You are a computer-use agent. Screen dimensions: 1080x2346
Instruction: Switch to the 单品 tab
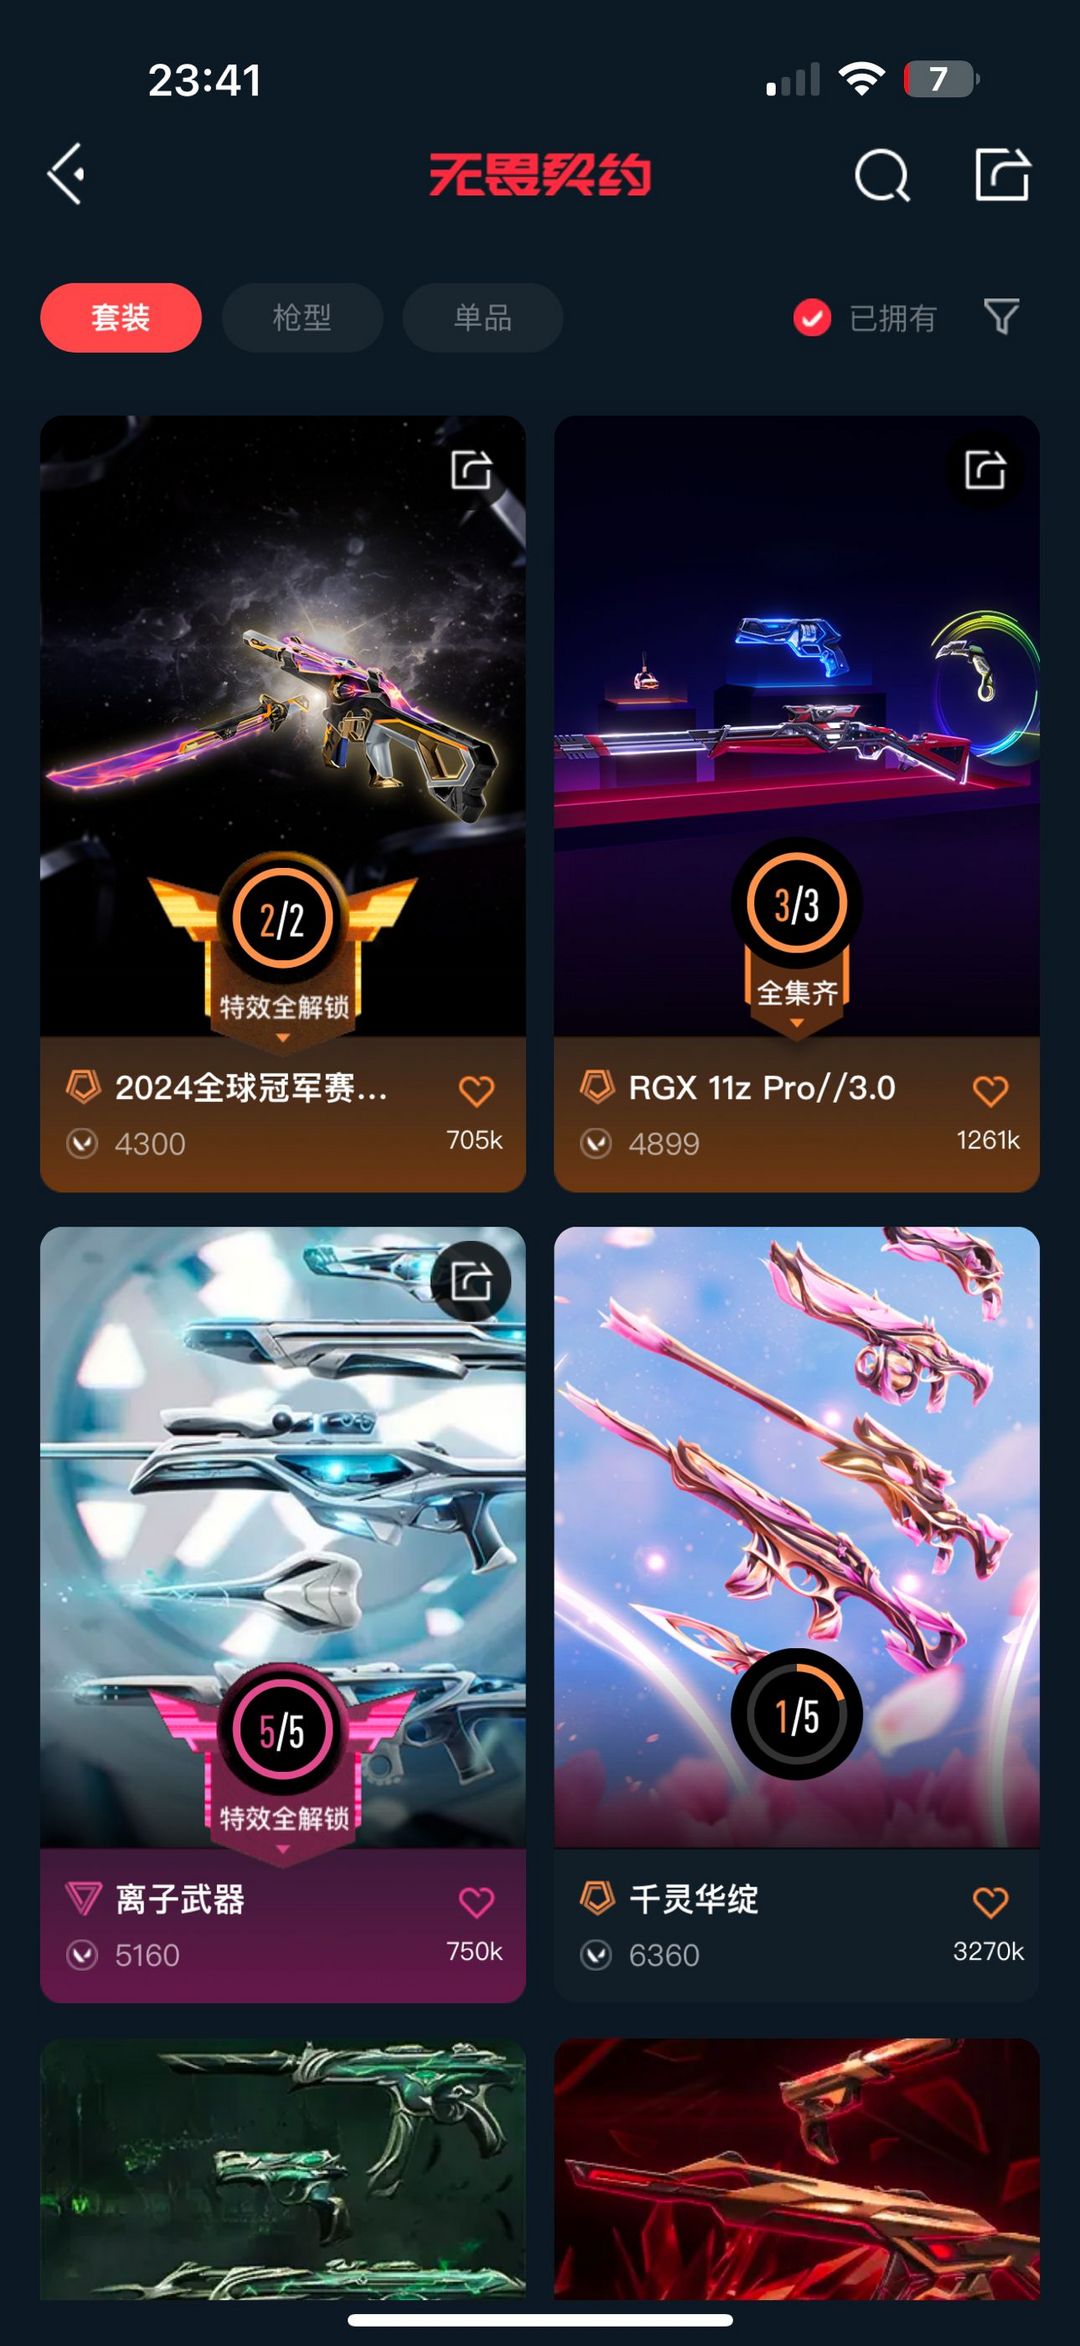click(483, 318)
